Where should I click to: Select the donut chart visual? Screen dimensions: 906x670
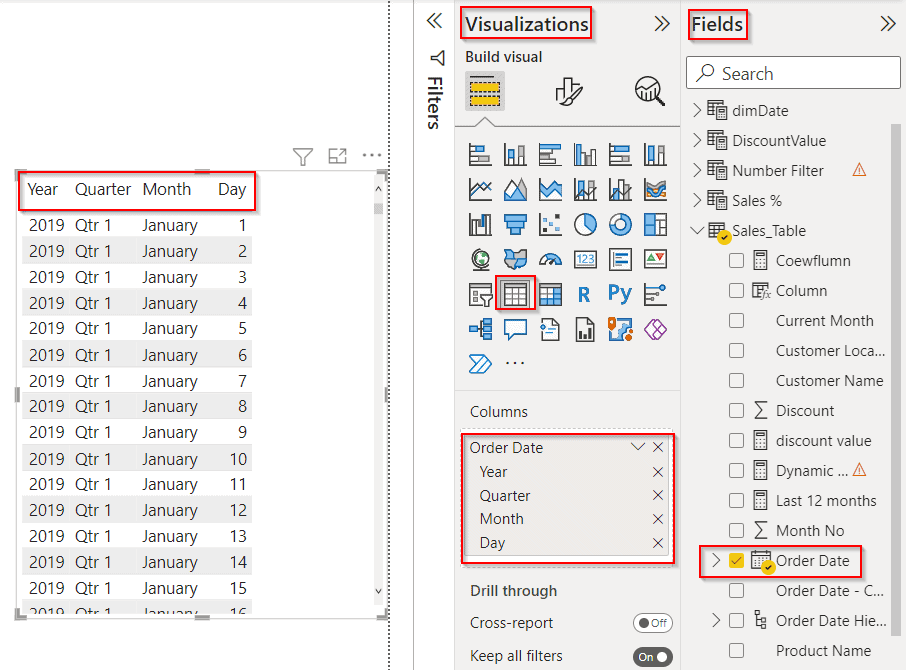tap(620, 225)
